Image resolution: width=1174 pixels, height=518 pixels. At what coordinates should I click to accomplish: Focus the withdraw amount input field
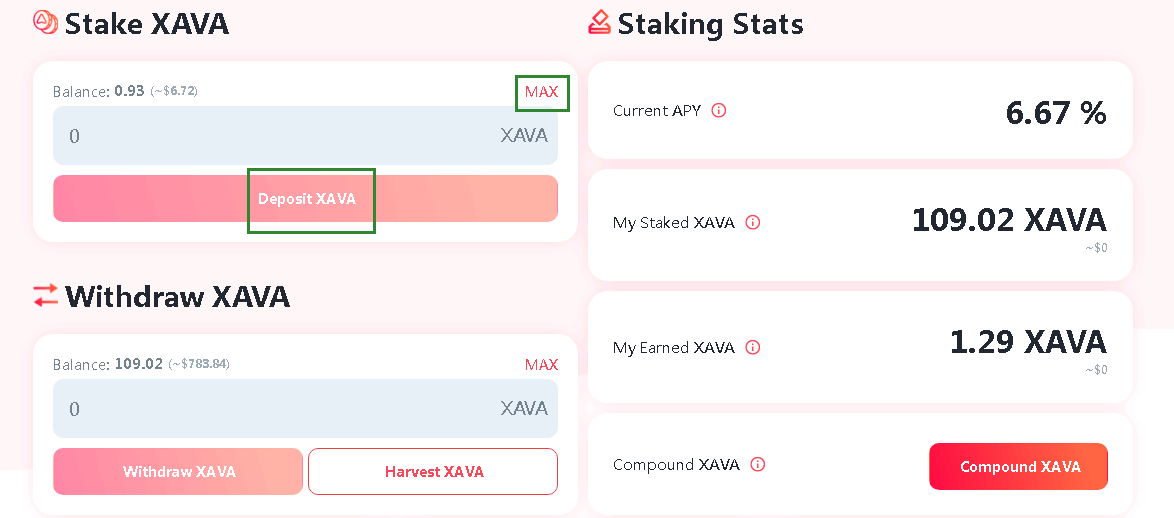305,408
